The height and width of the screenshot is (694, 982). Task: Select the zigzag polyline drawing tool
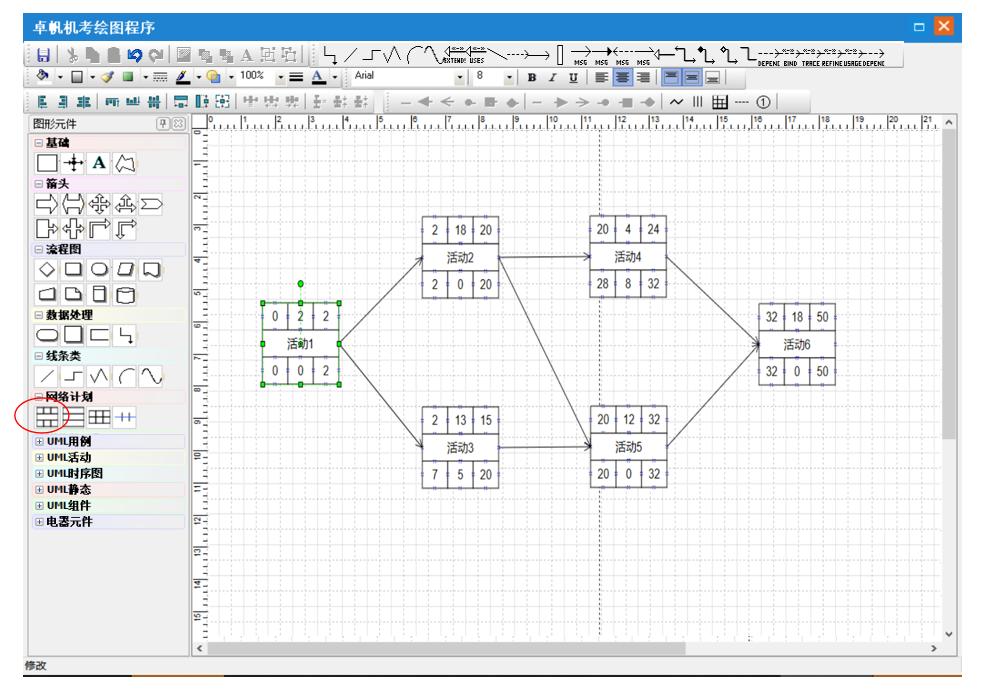click(x=392, y=55)
